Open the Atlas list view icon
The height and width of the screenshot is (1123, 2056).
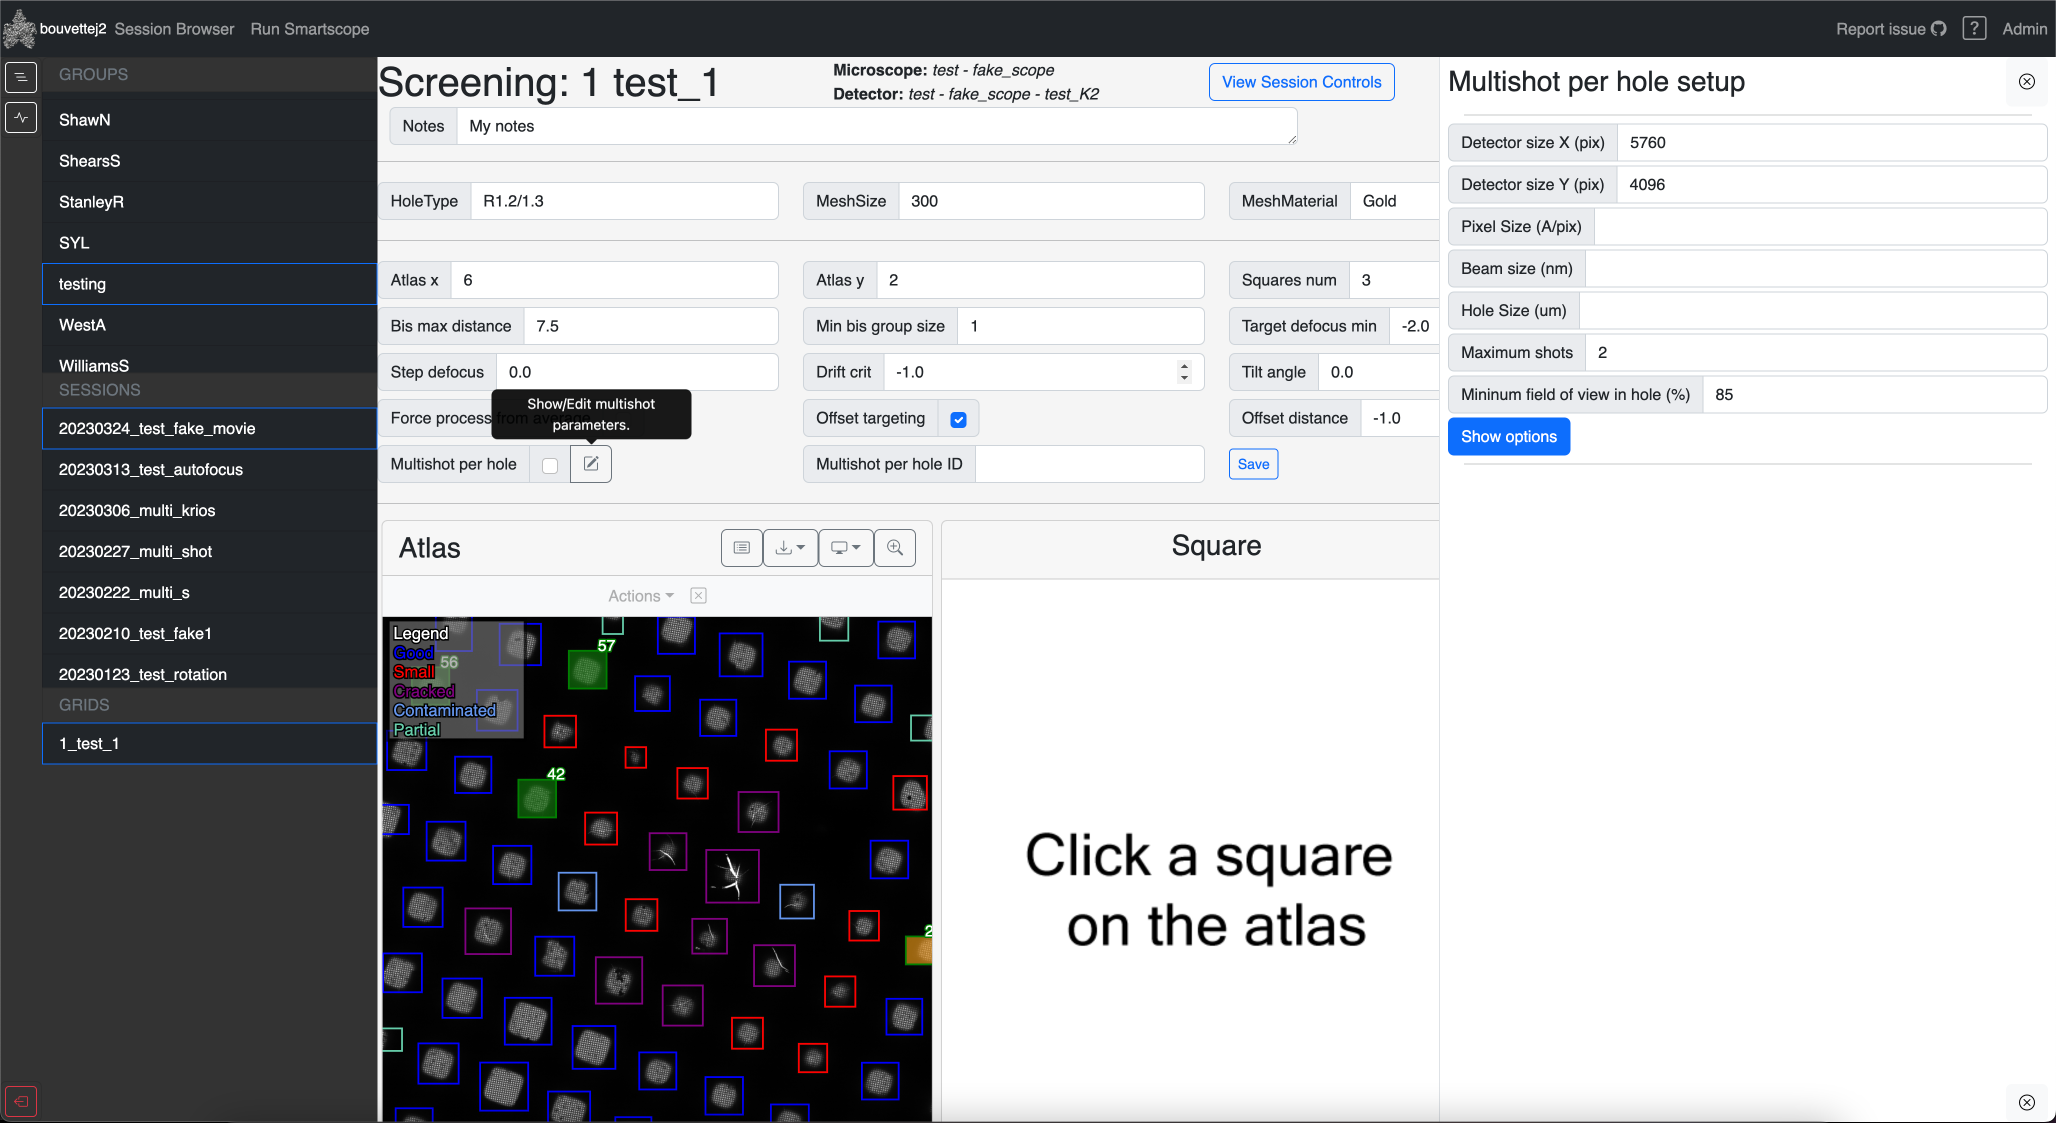(741, 548)
